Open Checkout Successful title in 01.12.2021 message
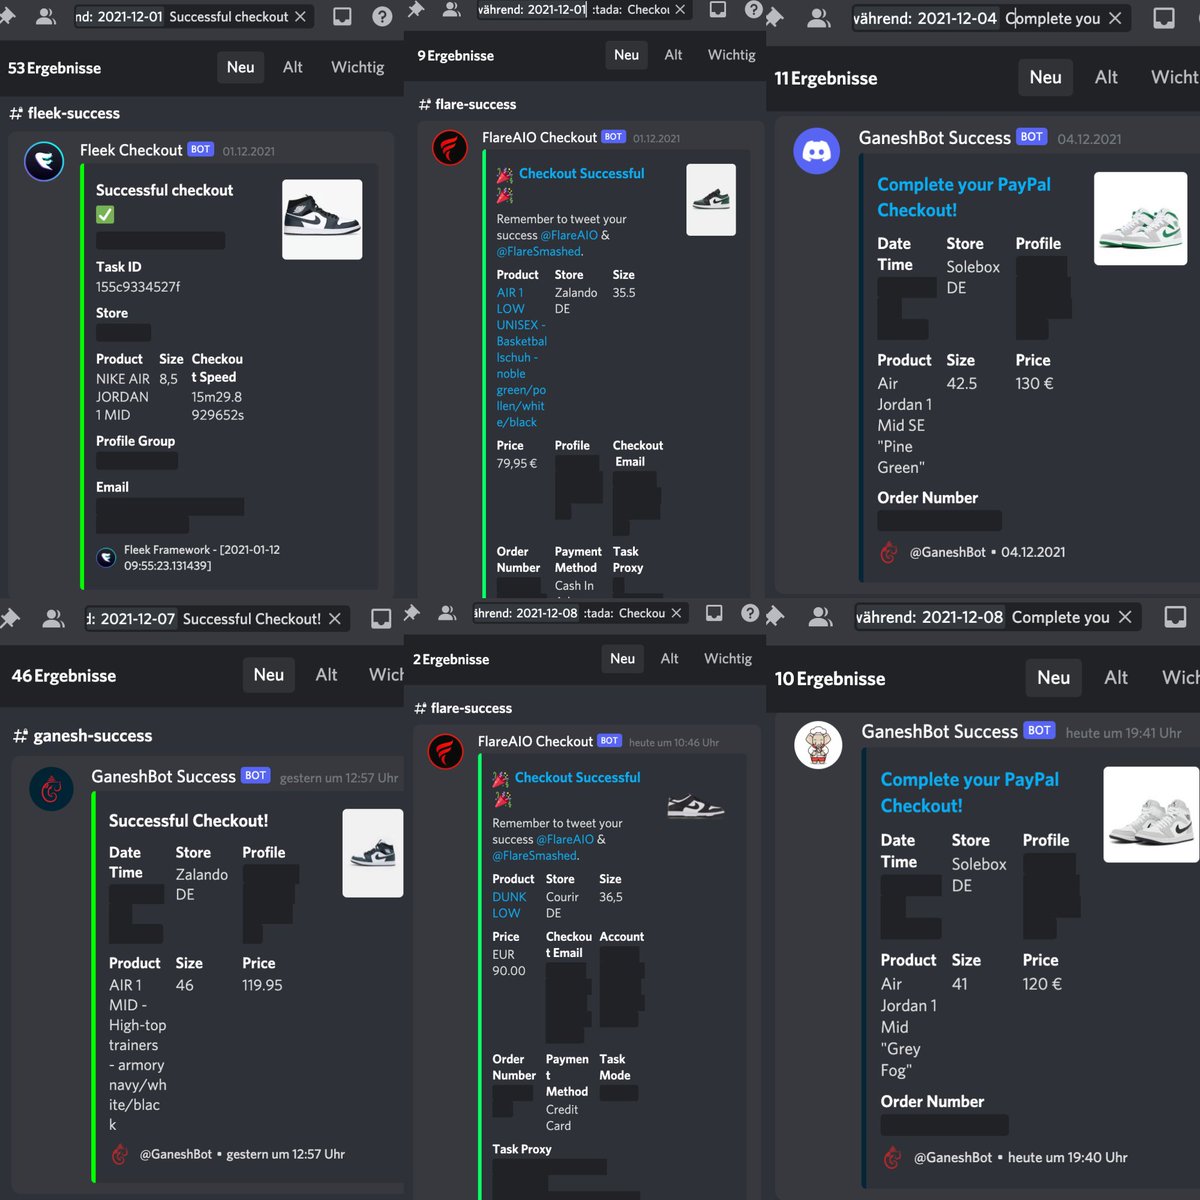This screenshot has width=1200, height=1200. click(582, 174)
